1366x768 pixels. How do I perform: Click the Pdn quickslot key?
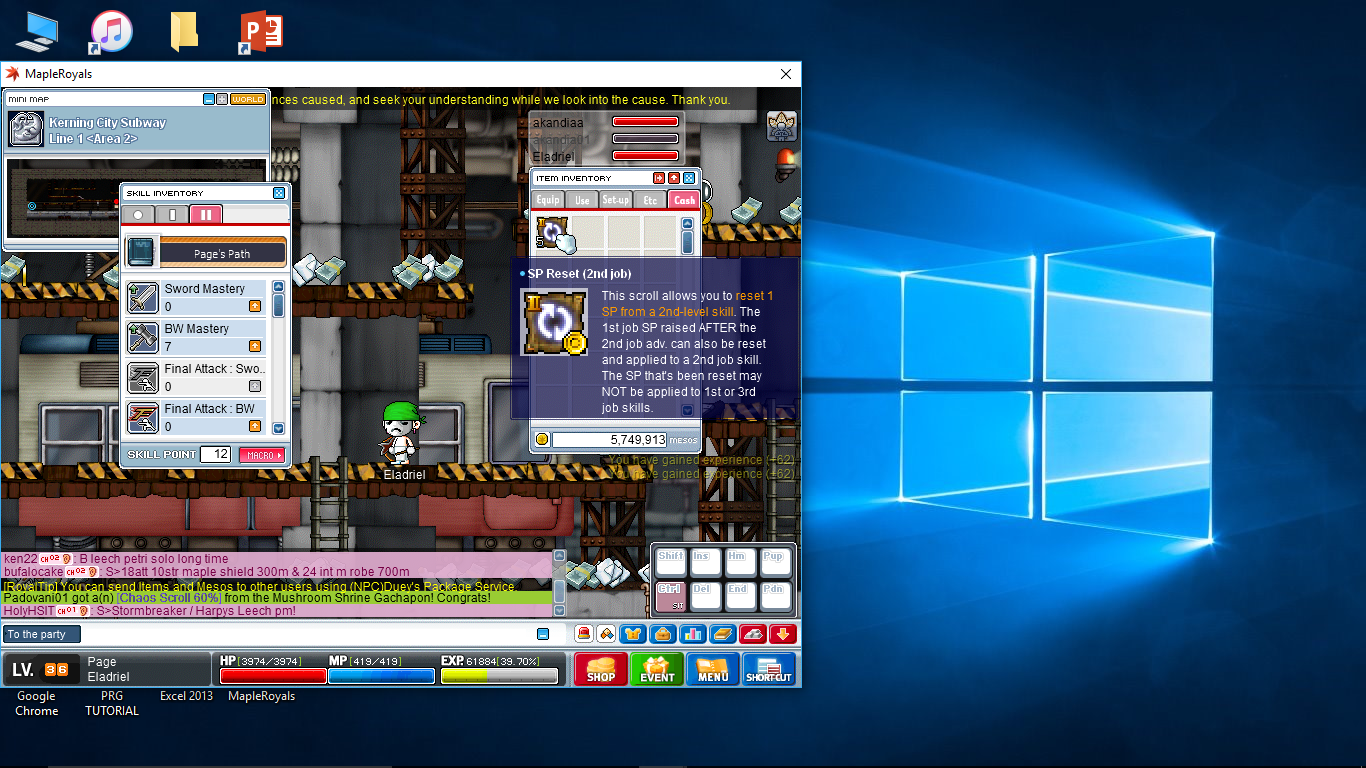[x=775, y=597]
